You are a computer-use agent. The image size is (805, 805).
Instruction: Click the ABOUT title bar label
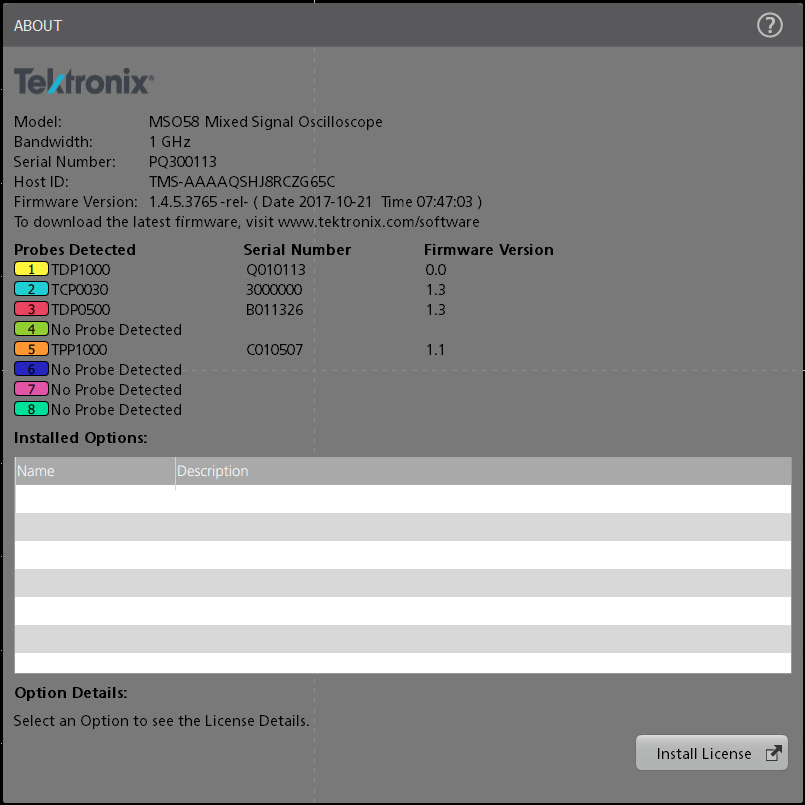click(37, 25)
